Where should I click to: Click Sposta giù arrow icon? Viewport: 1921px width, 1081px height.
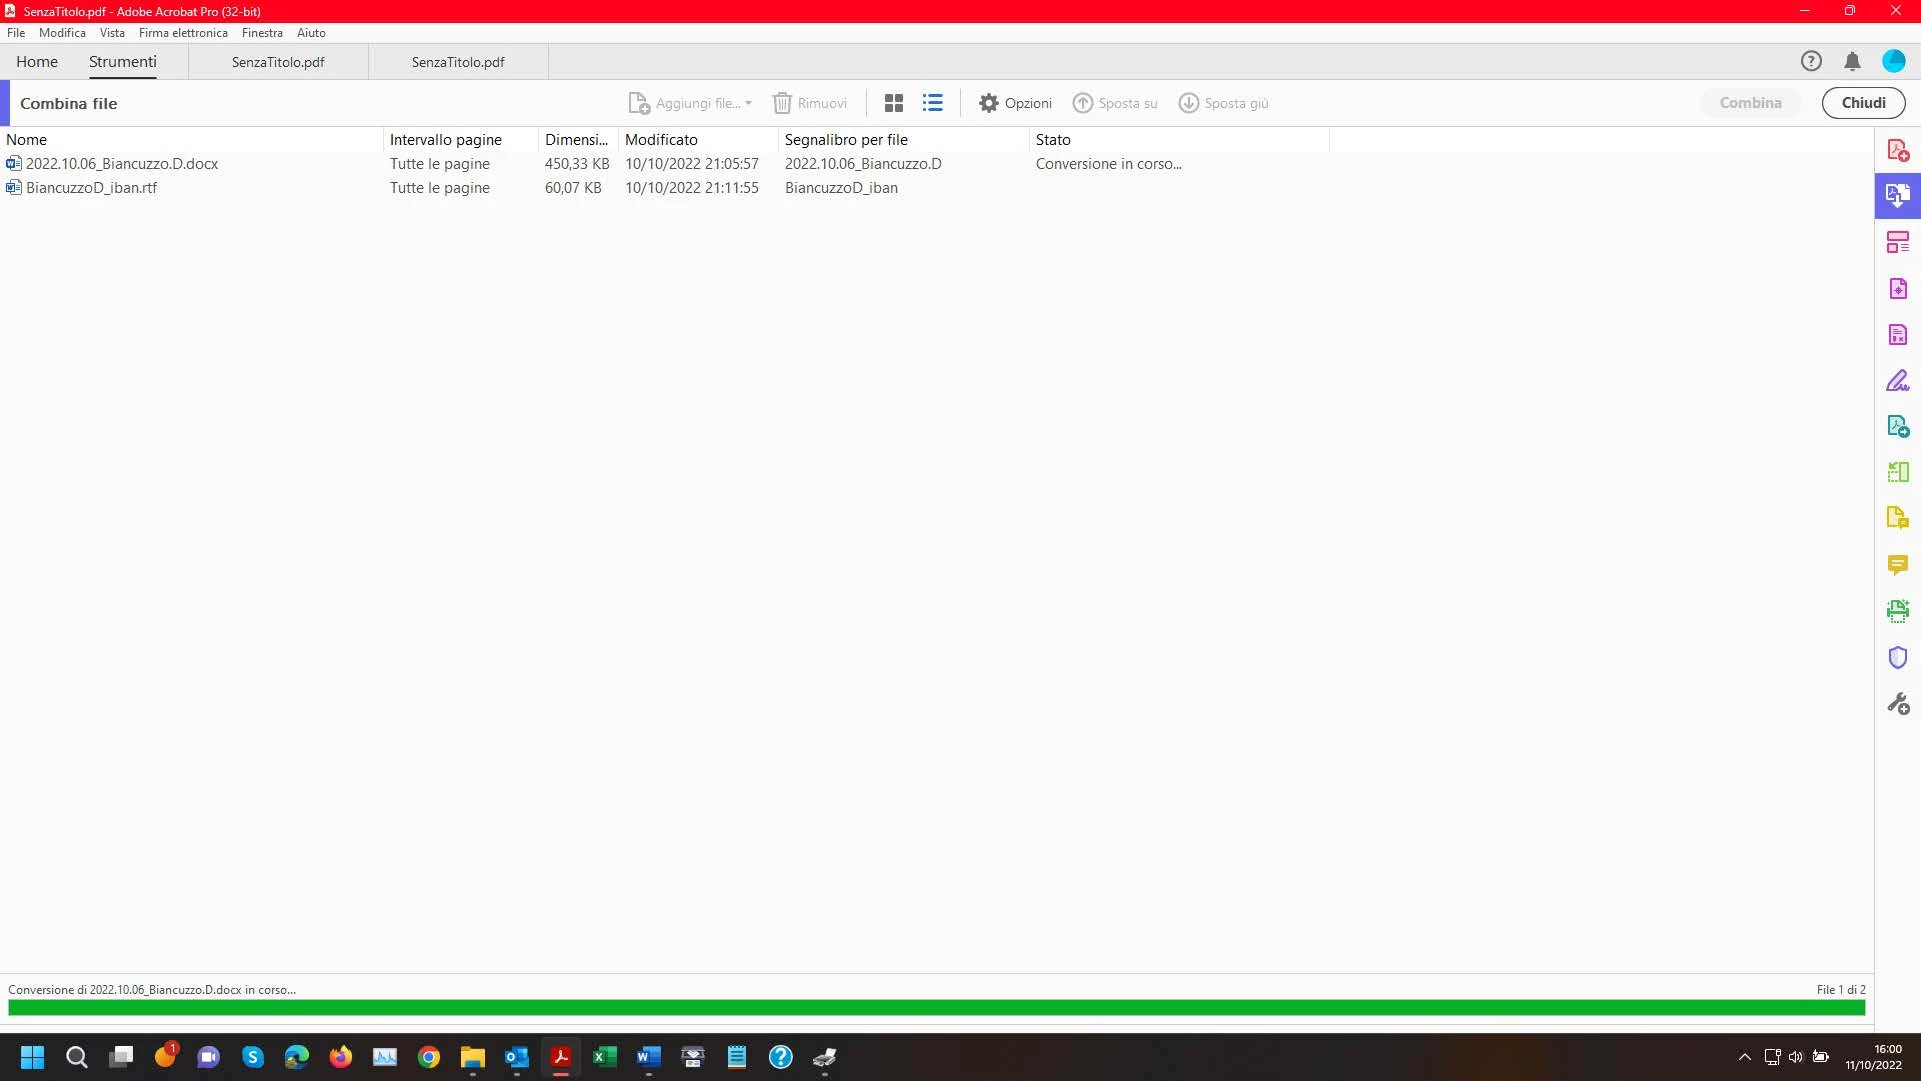click(1188, 103)
